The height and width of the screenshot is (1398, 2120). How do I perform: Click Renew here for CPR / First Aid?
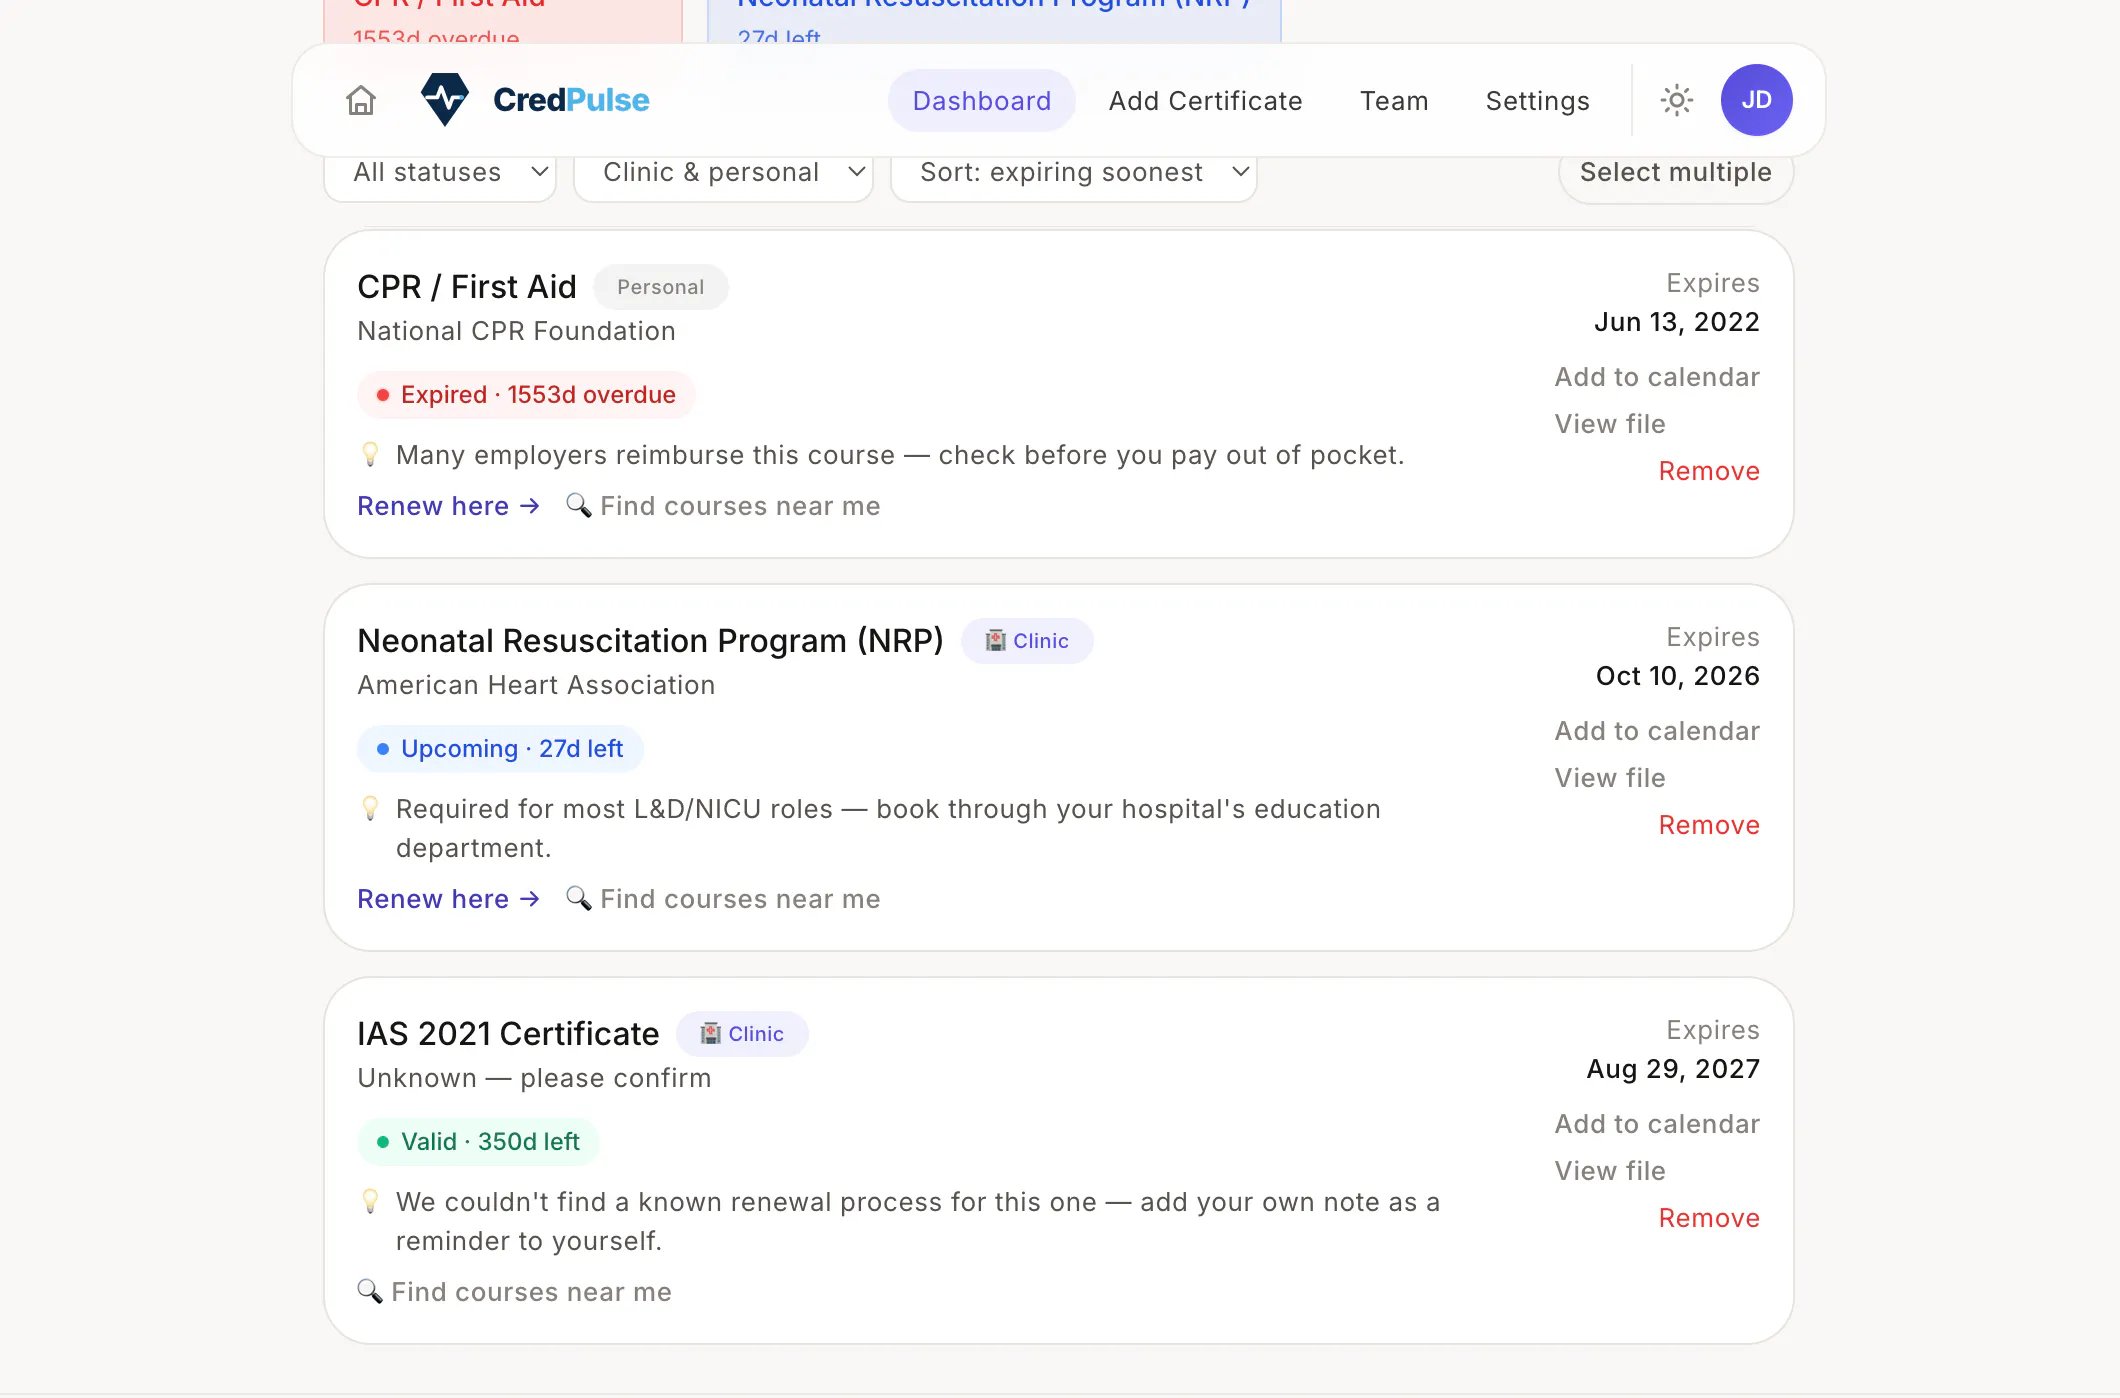(448, 506)
